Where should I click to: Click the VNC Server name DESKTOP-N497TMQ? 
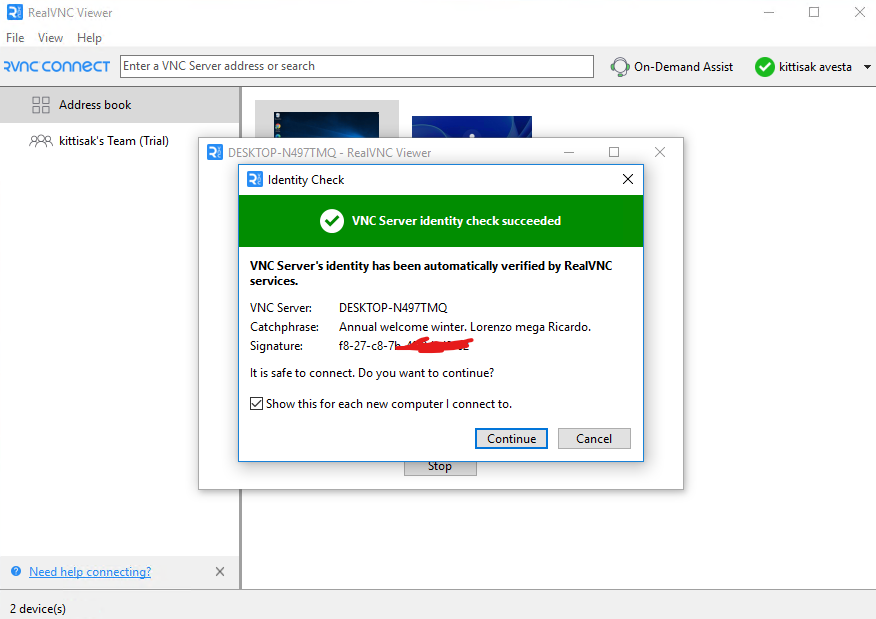point(393,308)
